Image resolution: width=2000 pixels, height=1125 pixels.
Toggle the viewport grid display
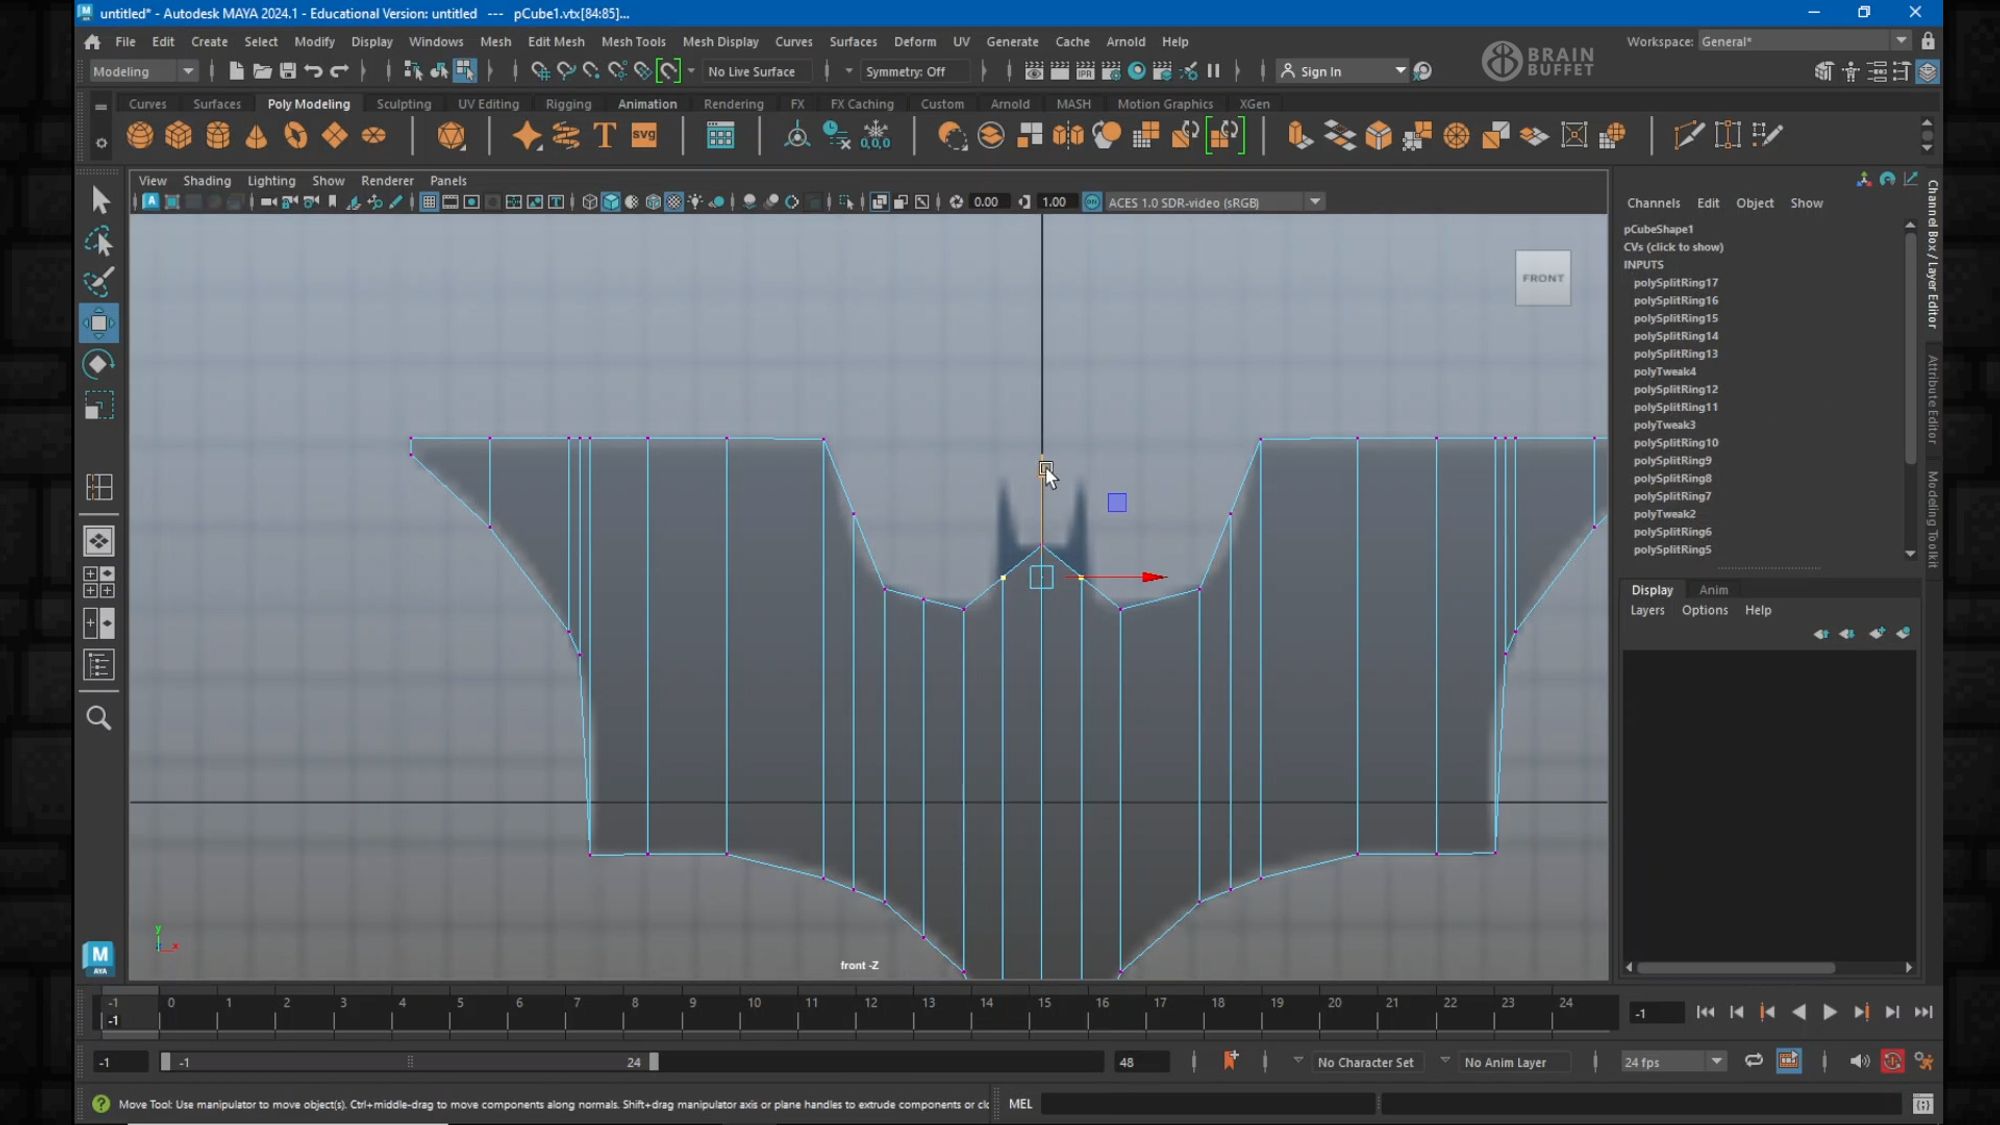[428, 202]
